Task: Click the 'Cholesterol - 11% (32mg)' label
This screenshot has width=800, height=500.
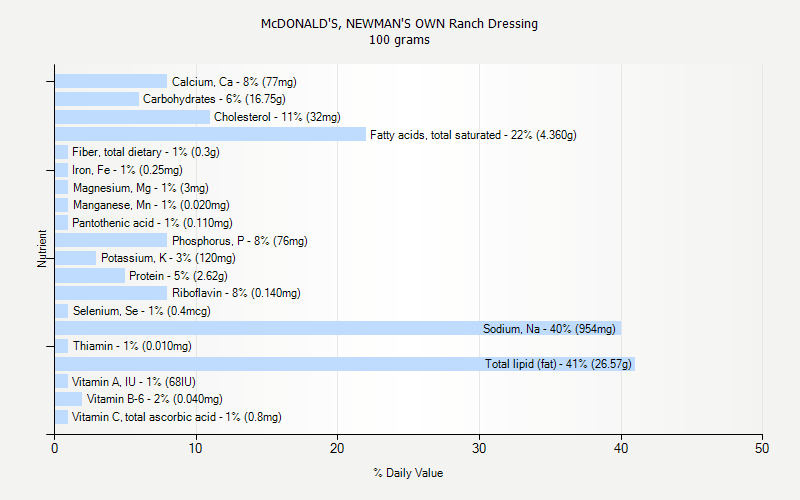Action: pyautogui.click(x=277, y=117)
